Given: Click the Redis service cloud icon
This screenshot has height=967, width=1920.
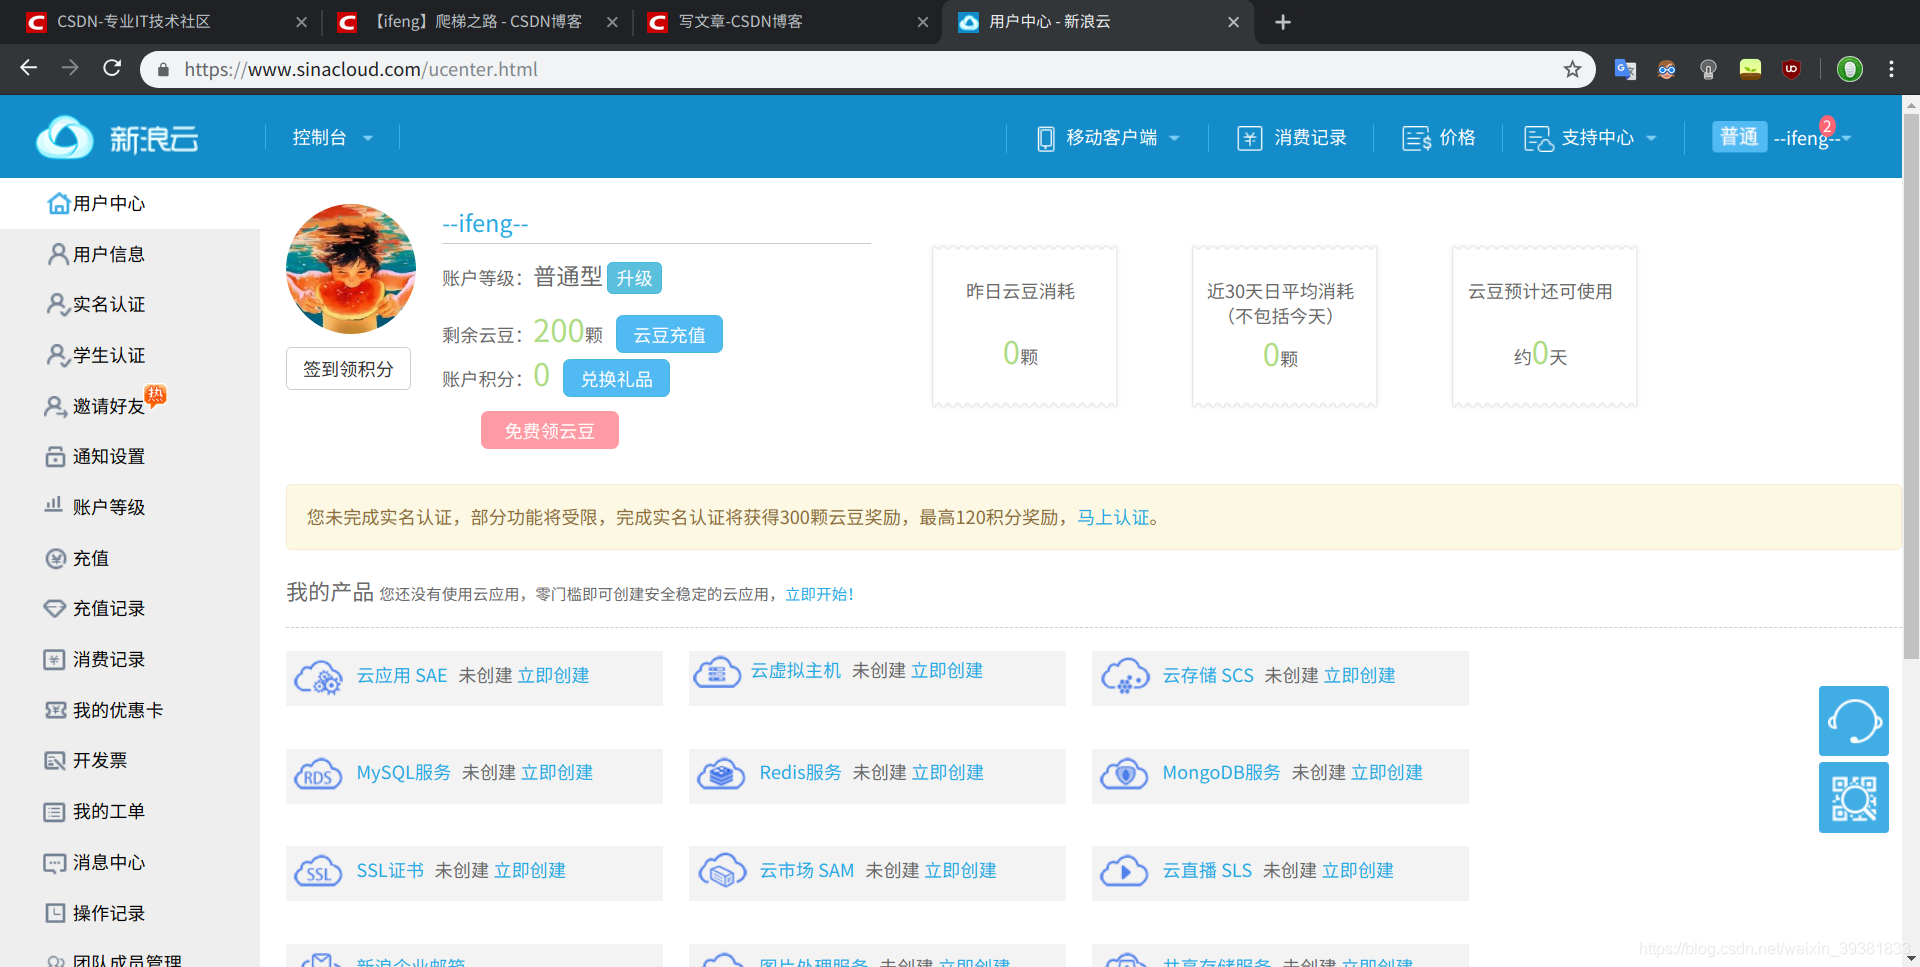Looking at the screenshot, I should [721, 773].
